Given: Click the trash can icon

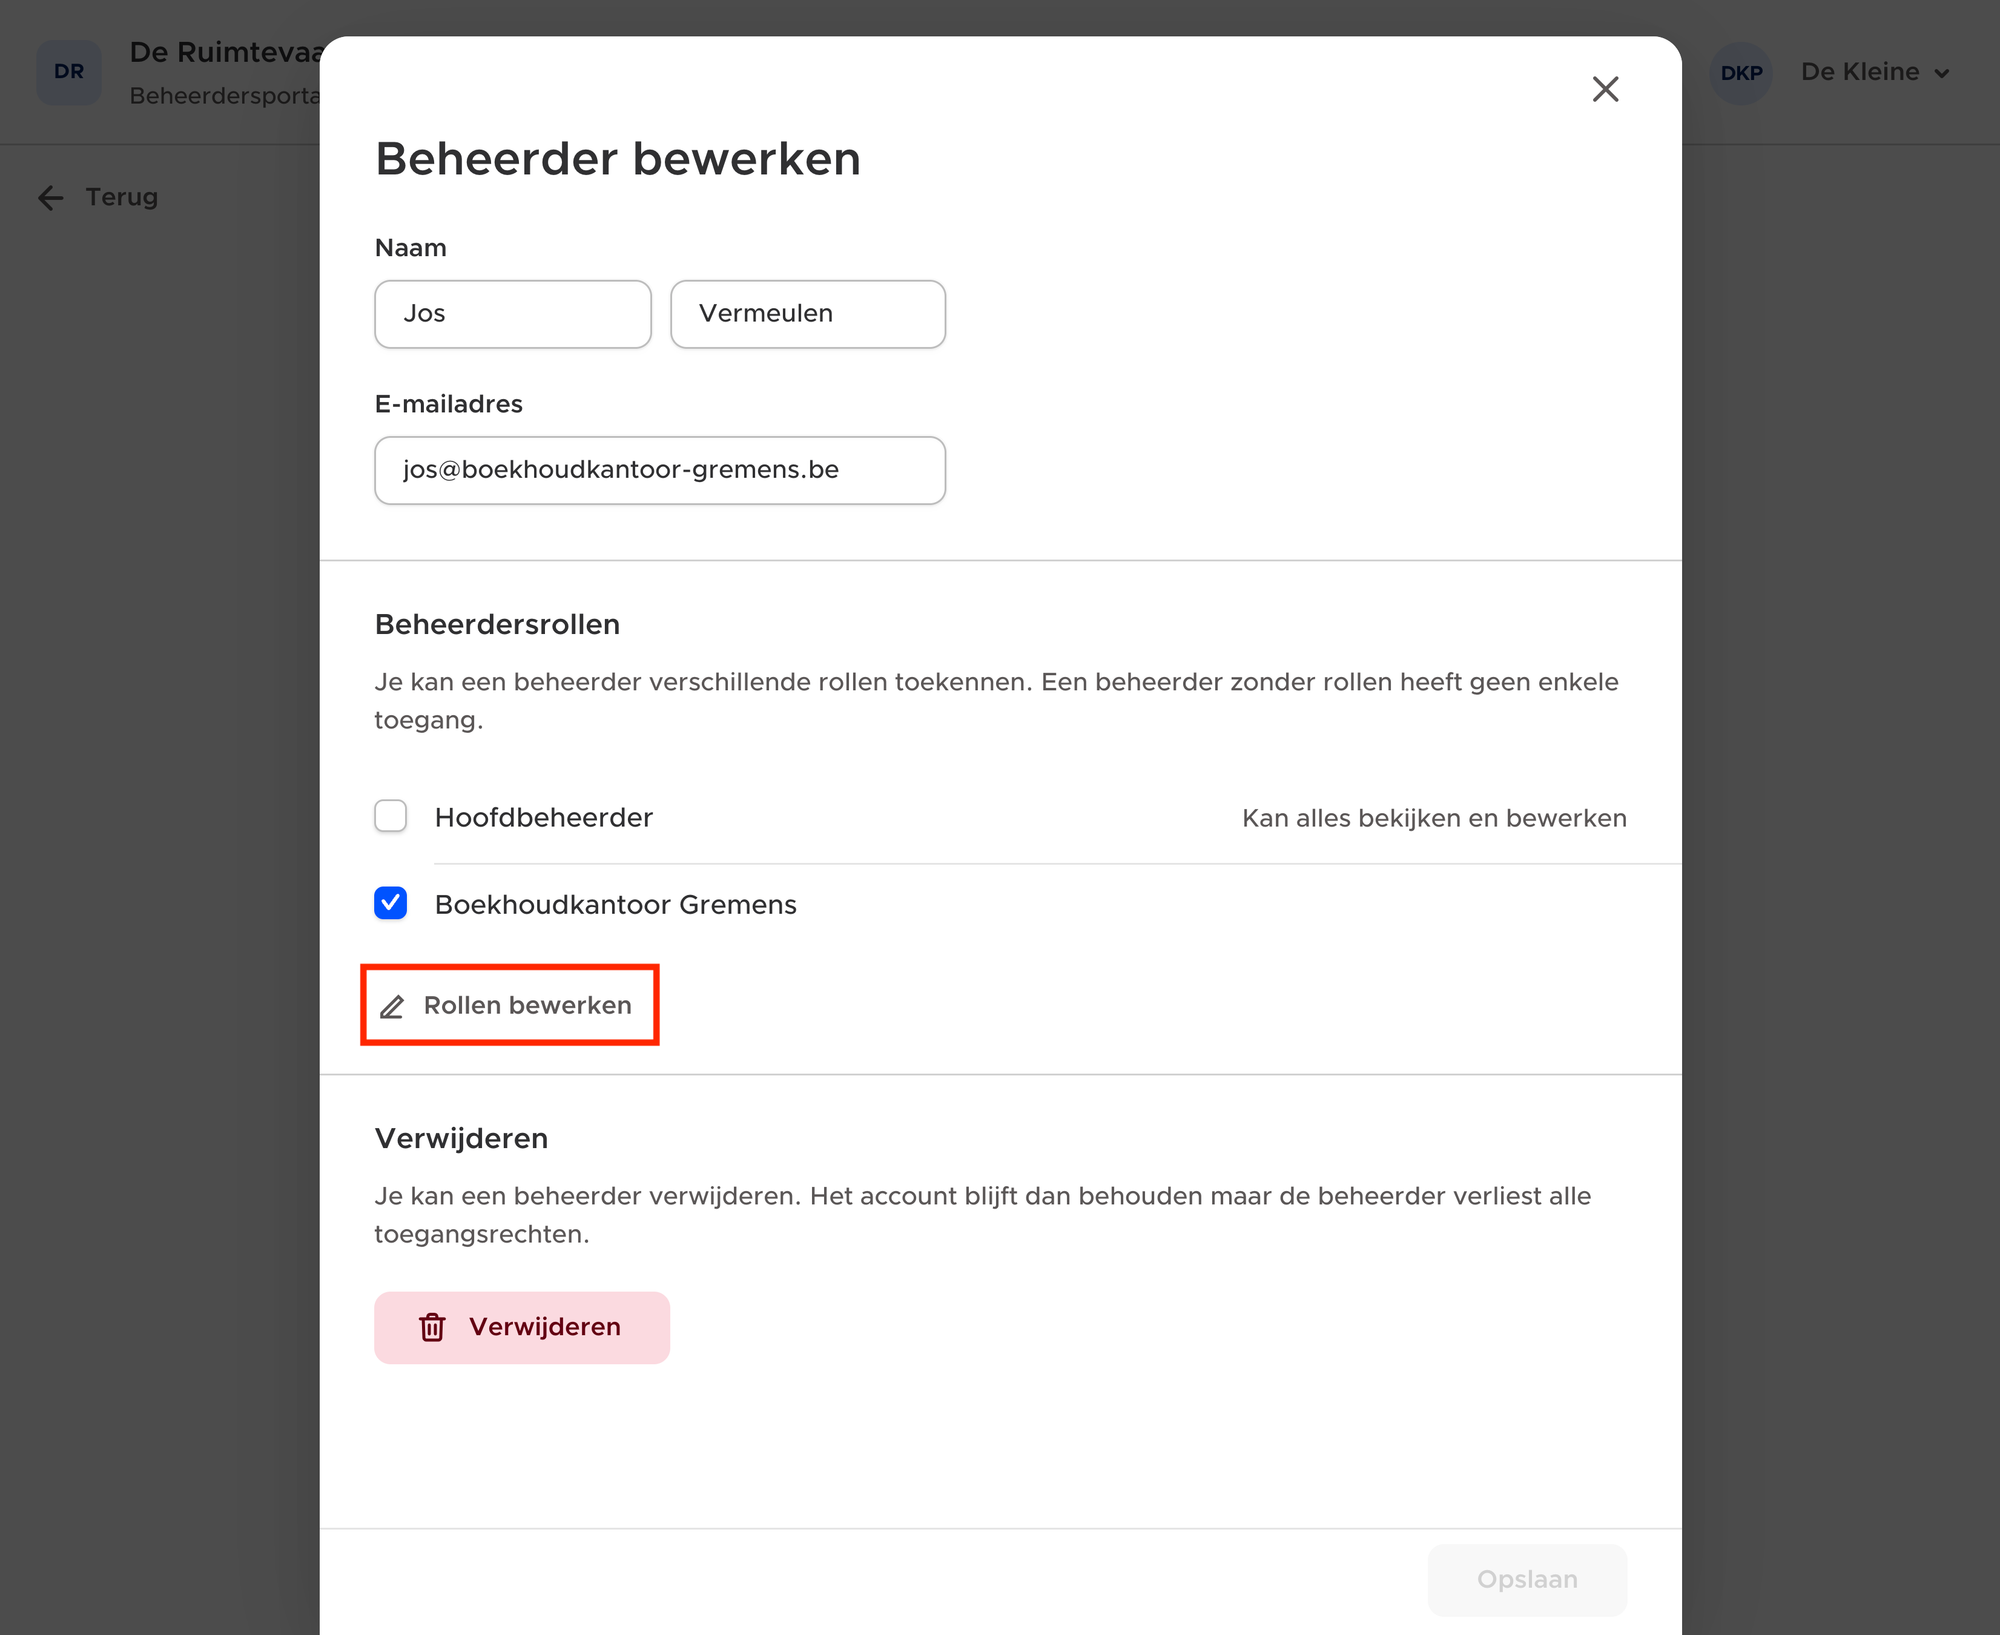Looking at the screenshot, I should [432, 1327].
